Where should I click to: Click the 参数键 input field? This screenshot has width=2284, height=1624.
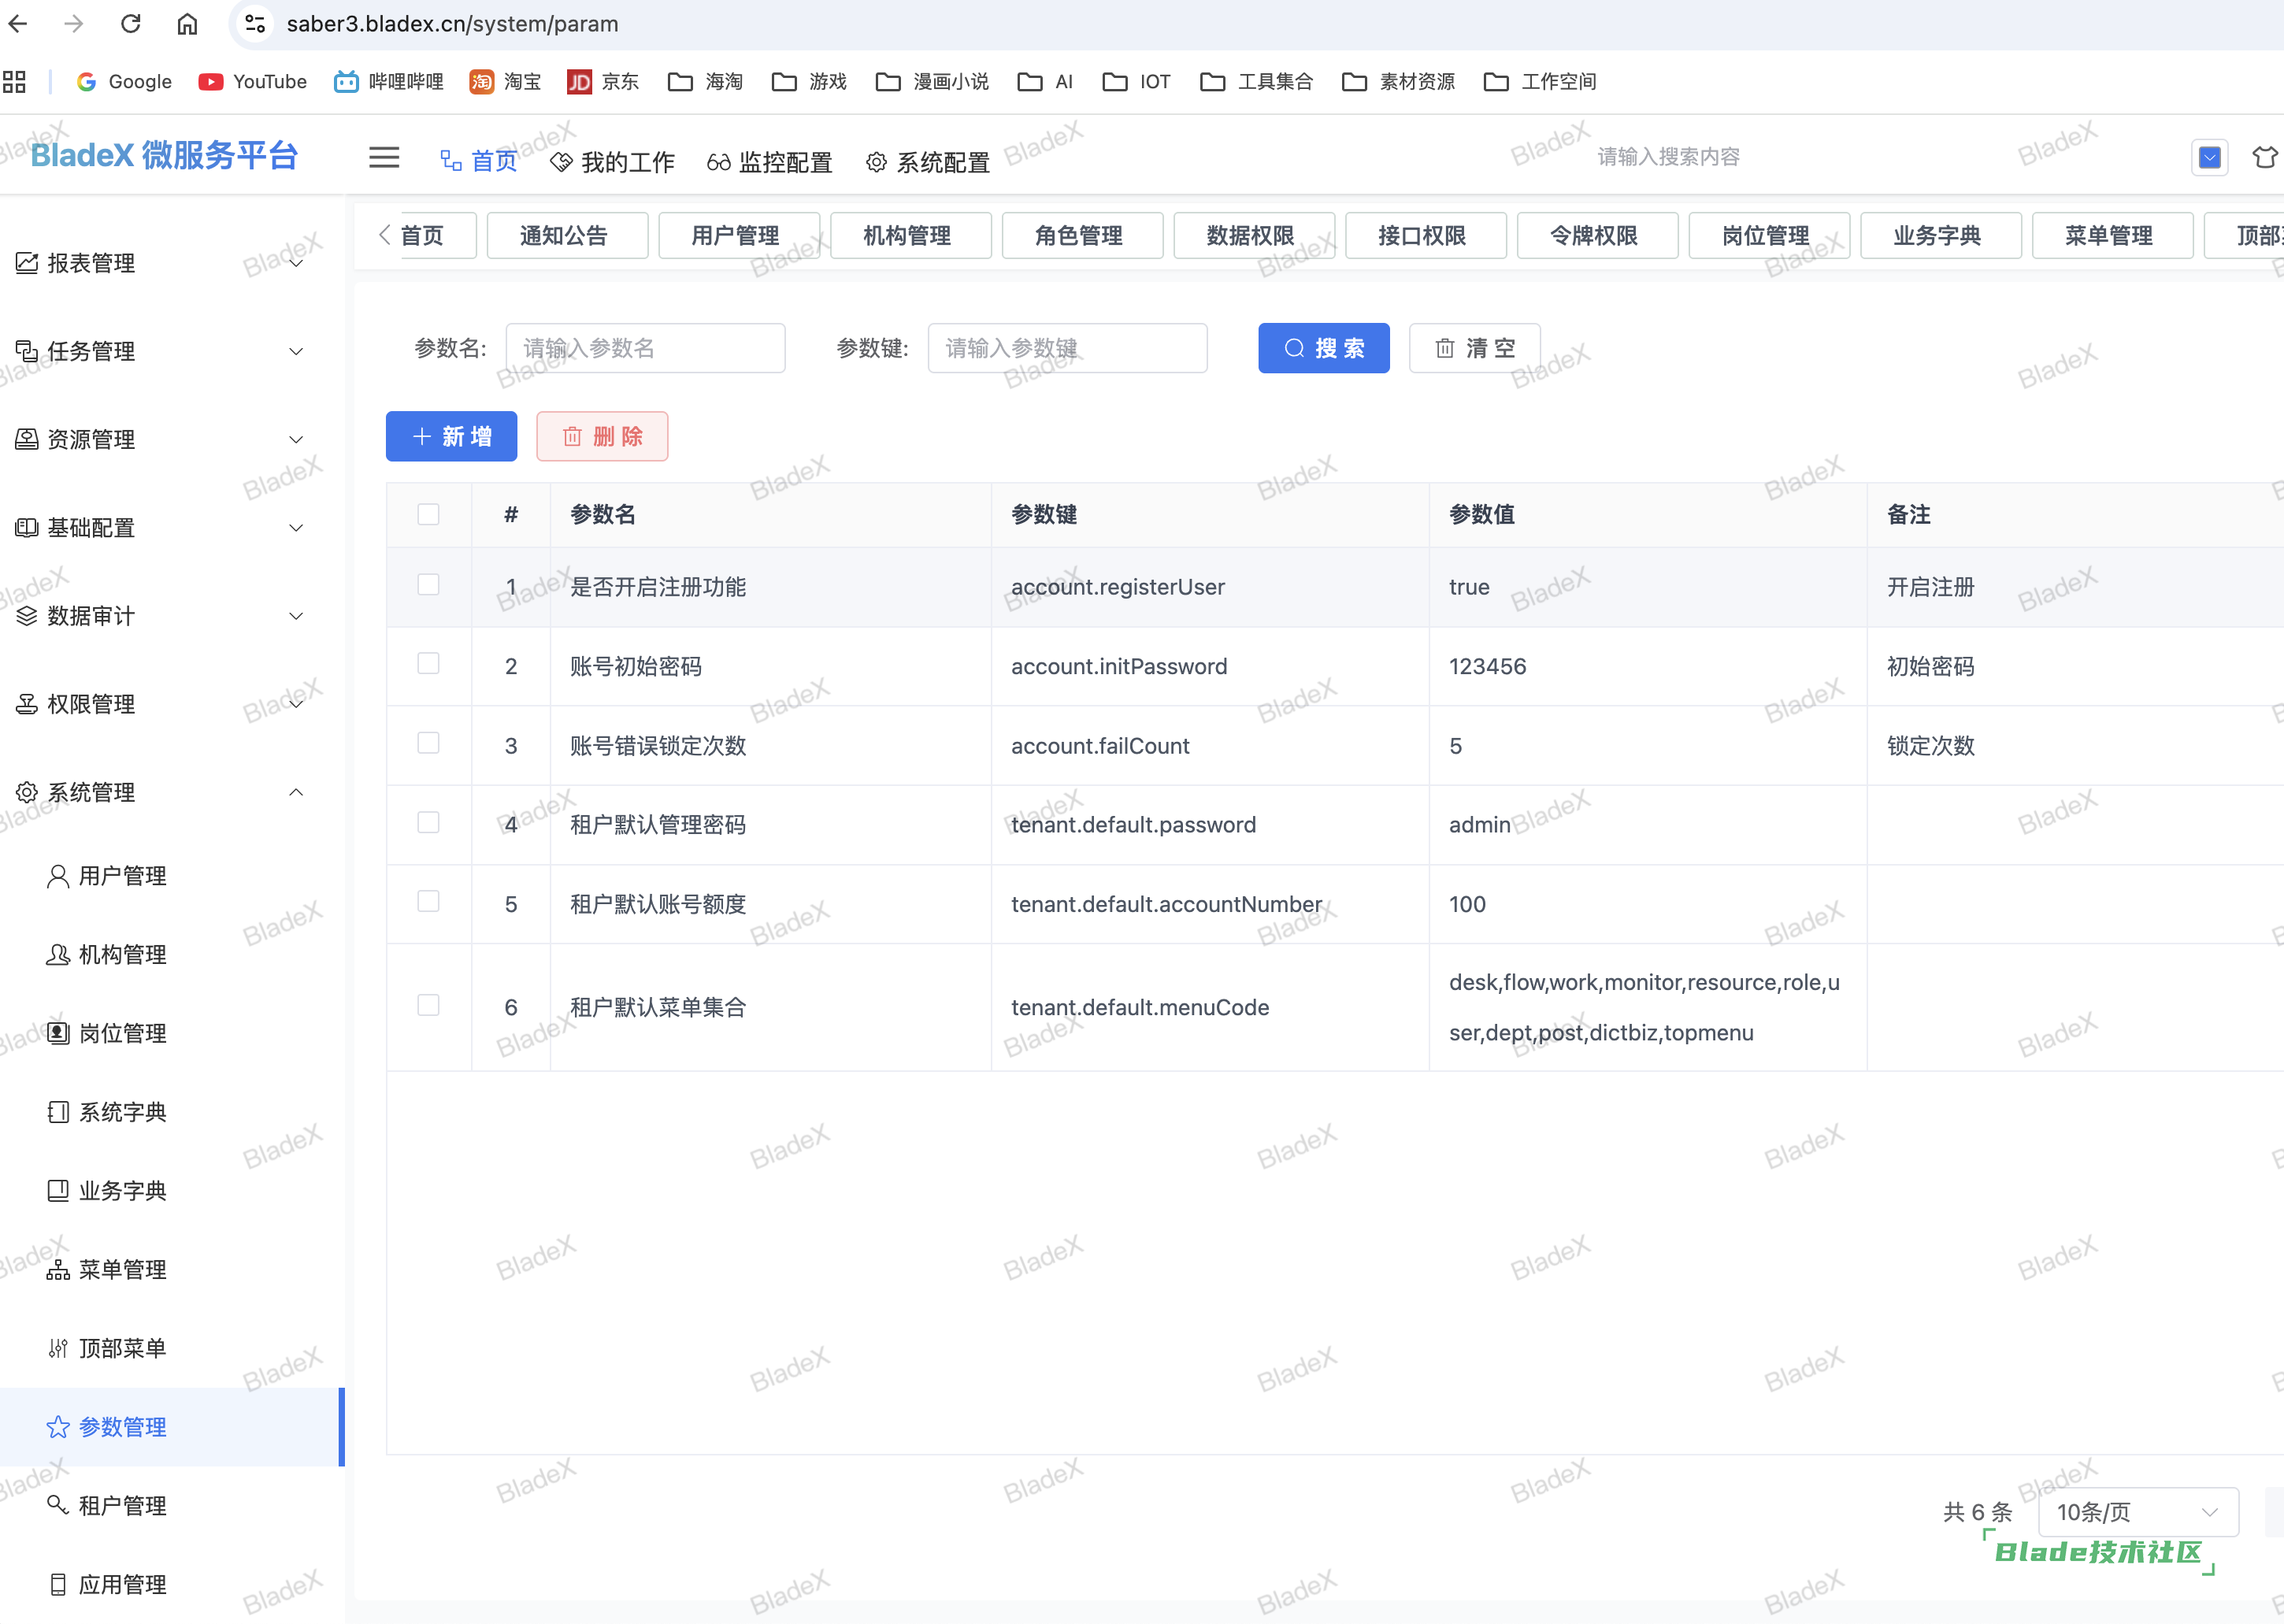(x=1067, y=348)
